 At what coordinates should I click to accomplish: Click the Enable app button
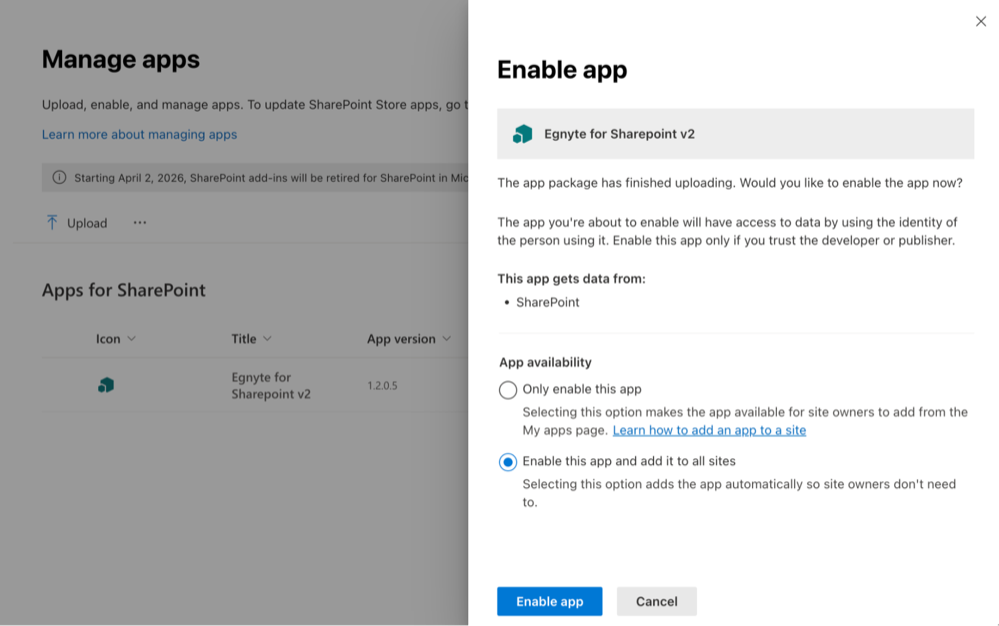549,601
